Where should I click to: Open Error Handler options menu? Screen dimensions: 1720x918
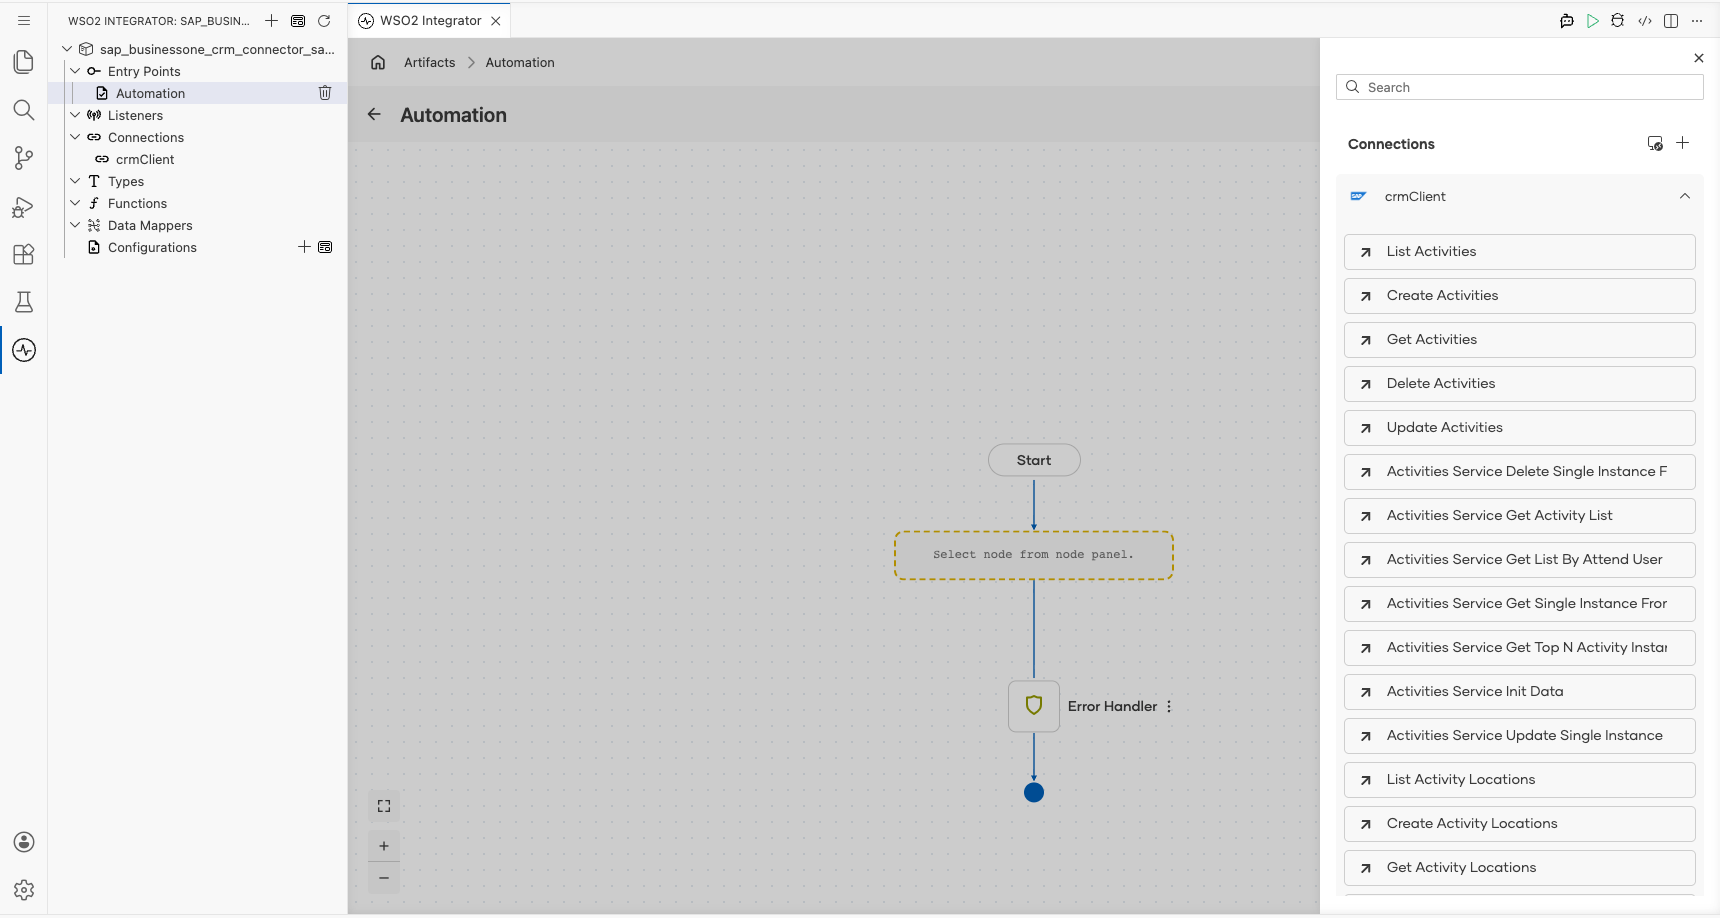(x=1169, y=706)
